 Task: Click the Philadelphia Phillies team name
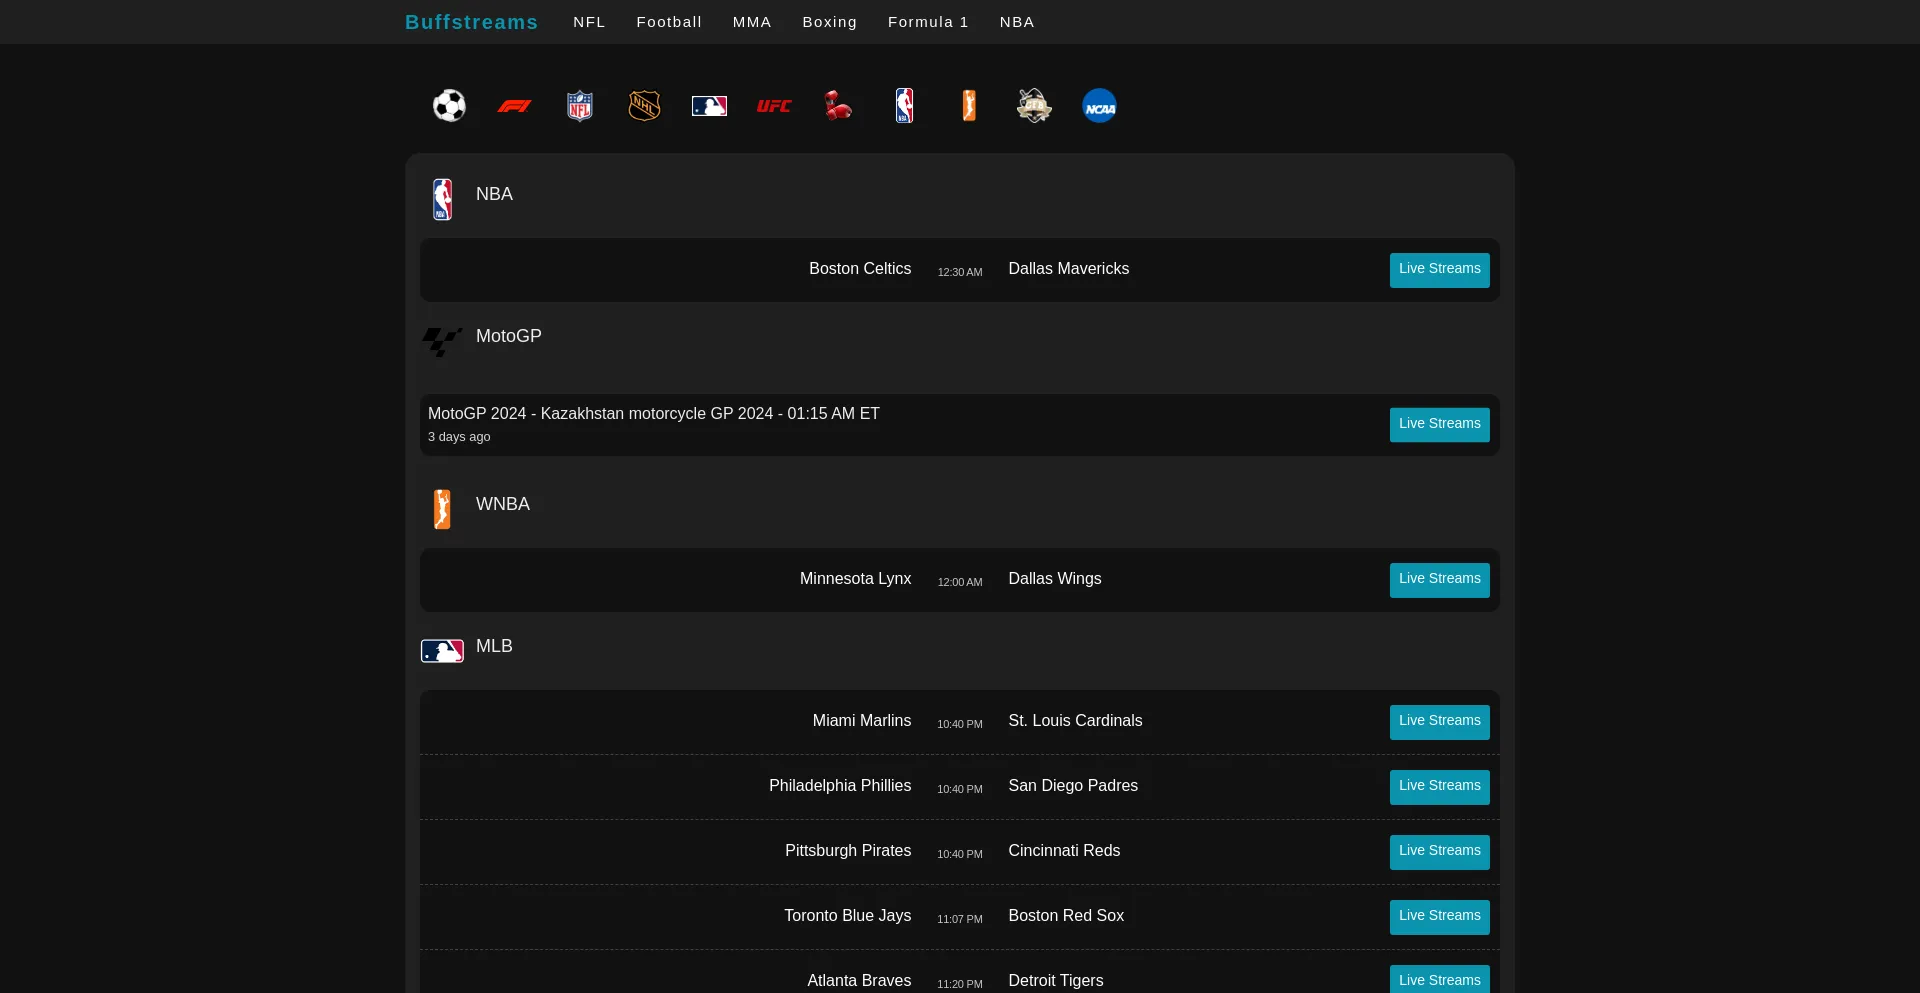coord(840,786)
